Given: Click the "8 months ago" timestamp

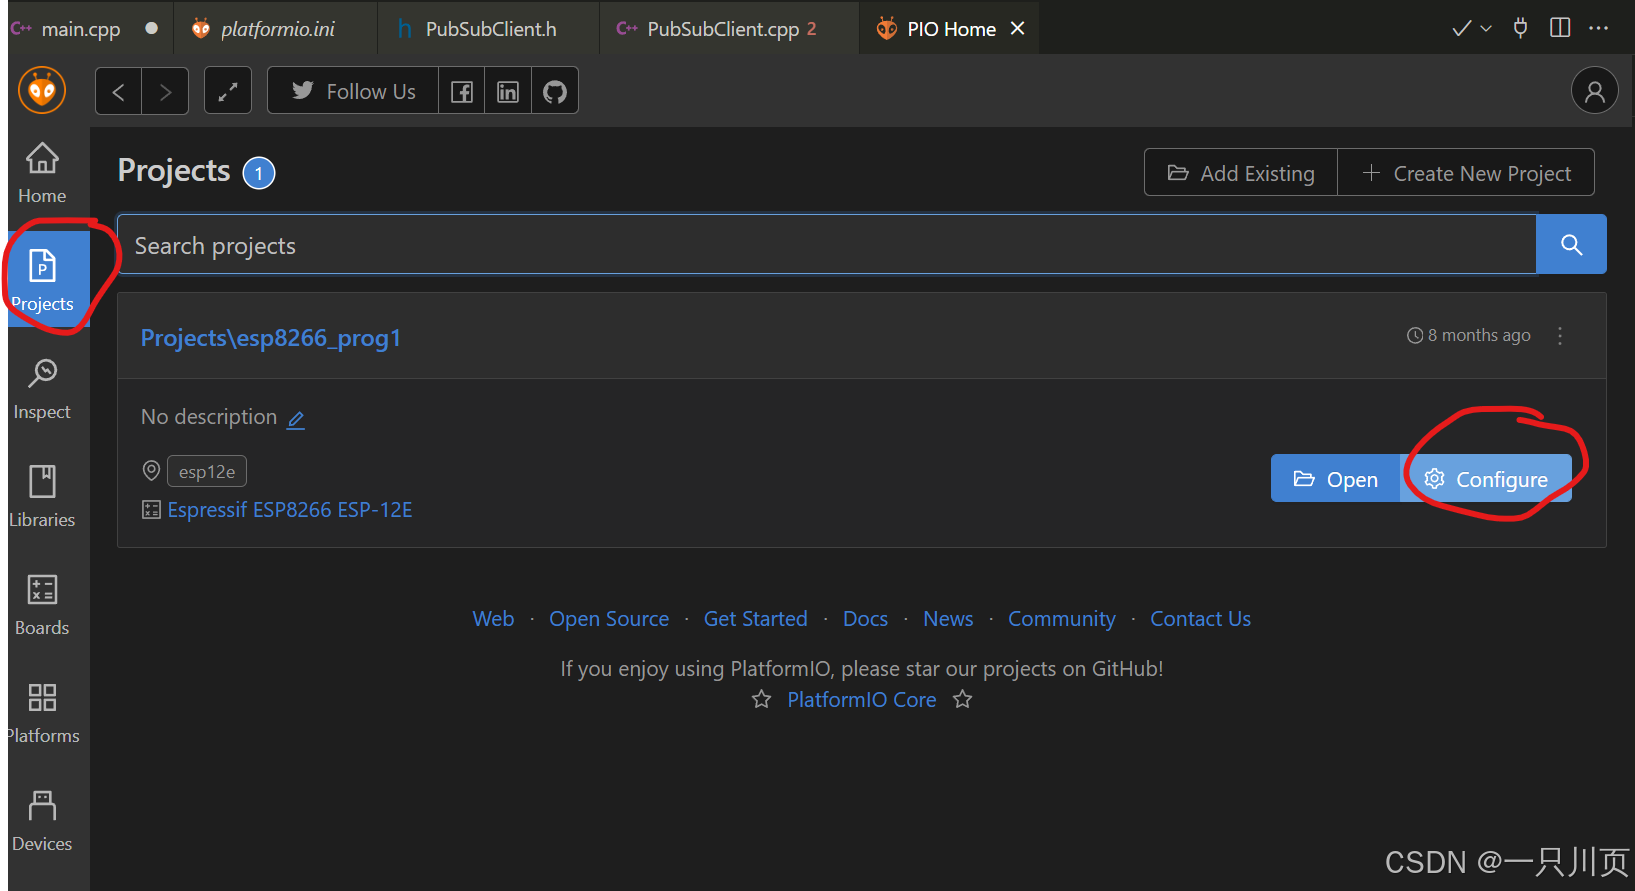Looking at the screenshot, I should [1468, 336].
